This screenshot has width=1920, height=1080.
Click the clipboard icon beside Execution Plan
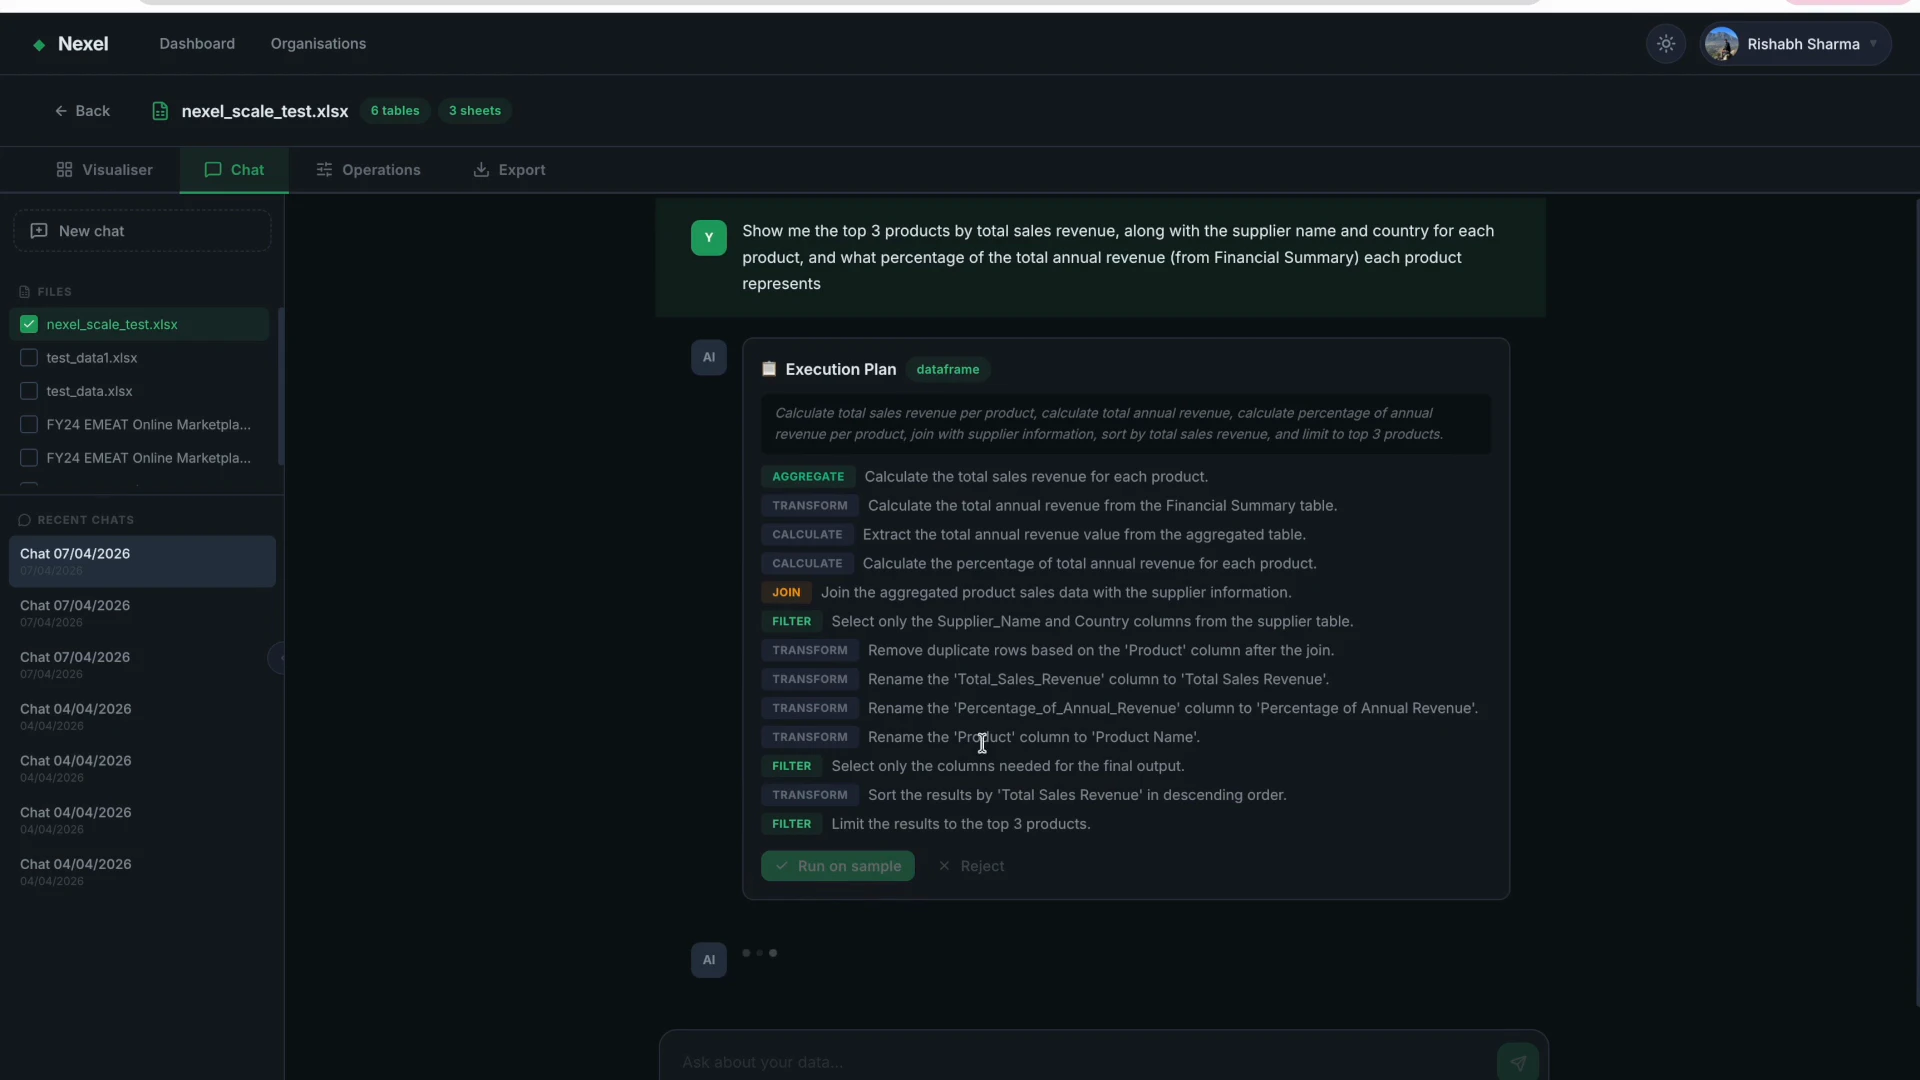pos(769,369)
